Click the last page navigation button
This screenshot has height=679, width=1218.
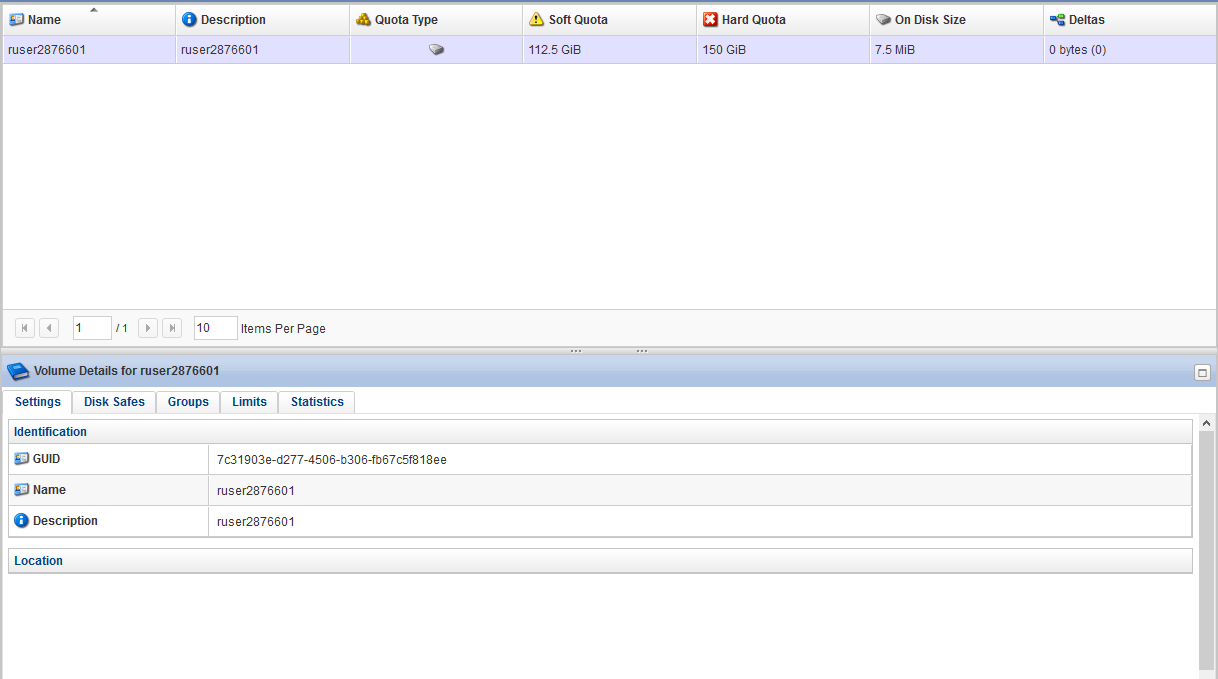click(170, 327)
